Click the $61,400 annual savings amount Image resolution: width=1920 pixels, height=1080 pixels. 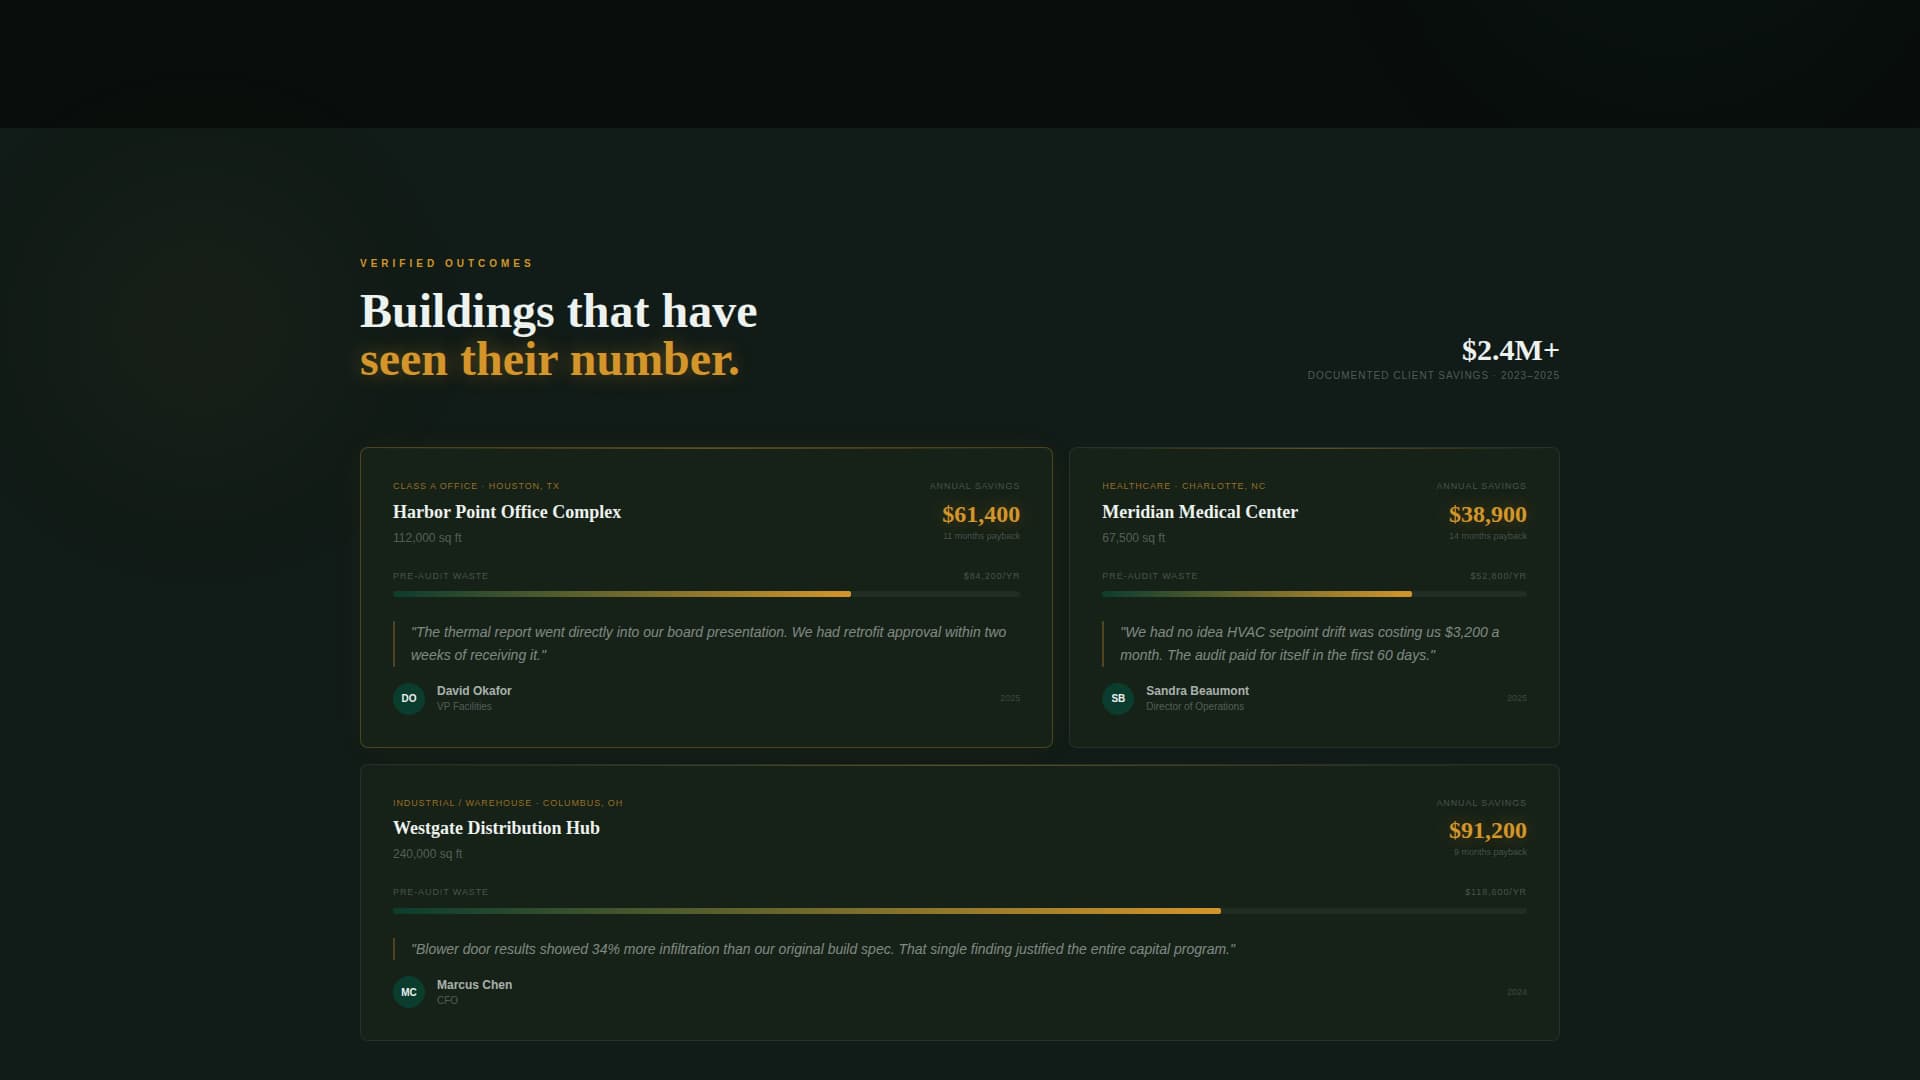(x=979, y=515)
